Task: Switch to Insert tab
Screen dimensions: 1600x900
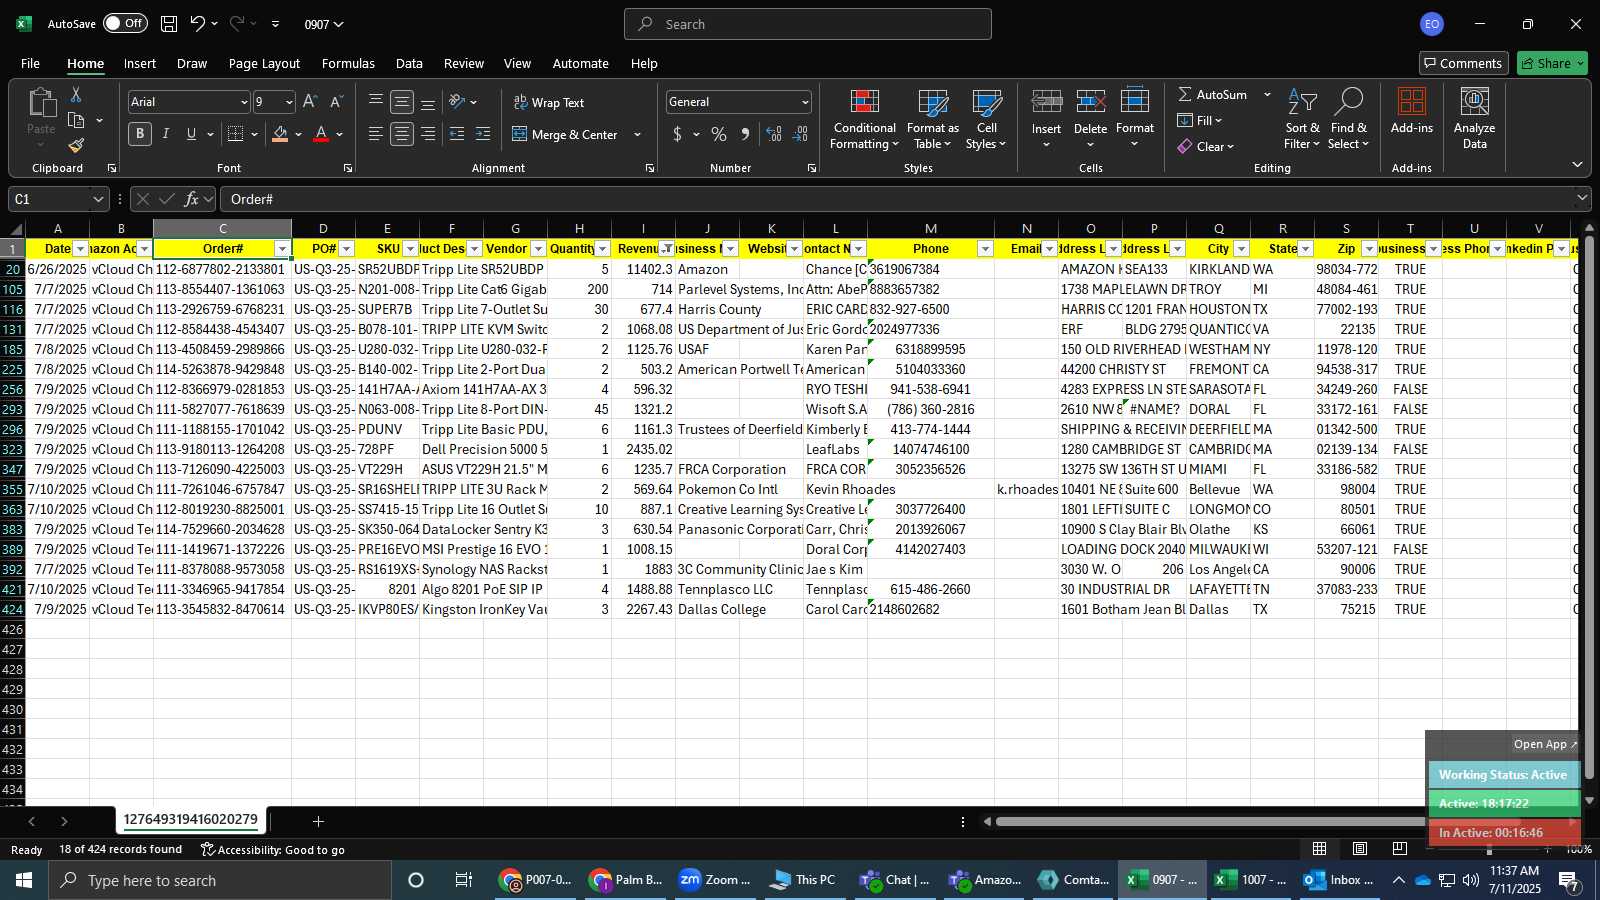Action: point(140,63)
